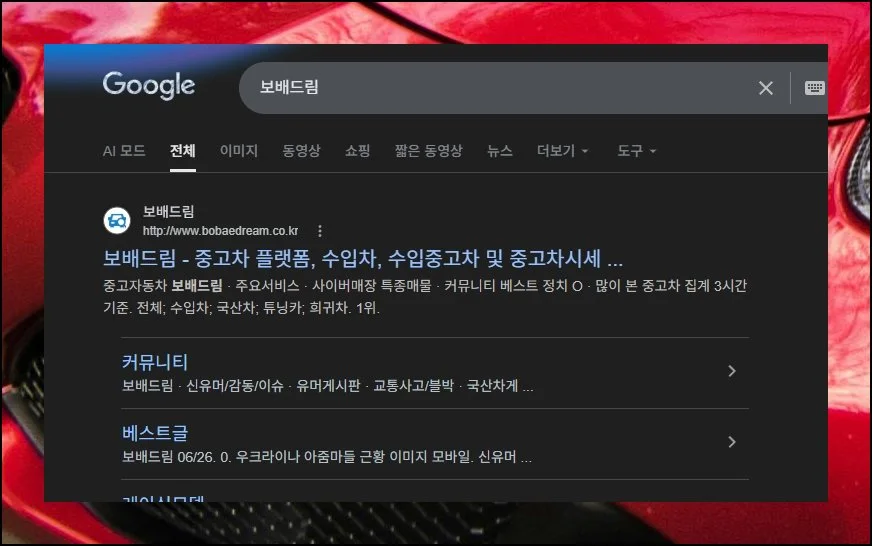Expand the 더보기 dropdown

tap(562, 151)
